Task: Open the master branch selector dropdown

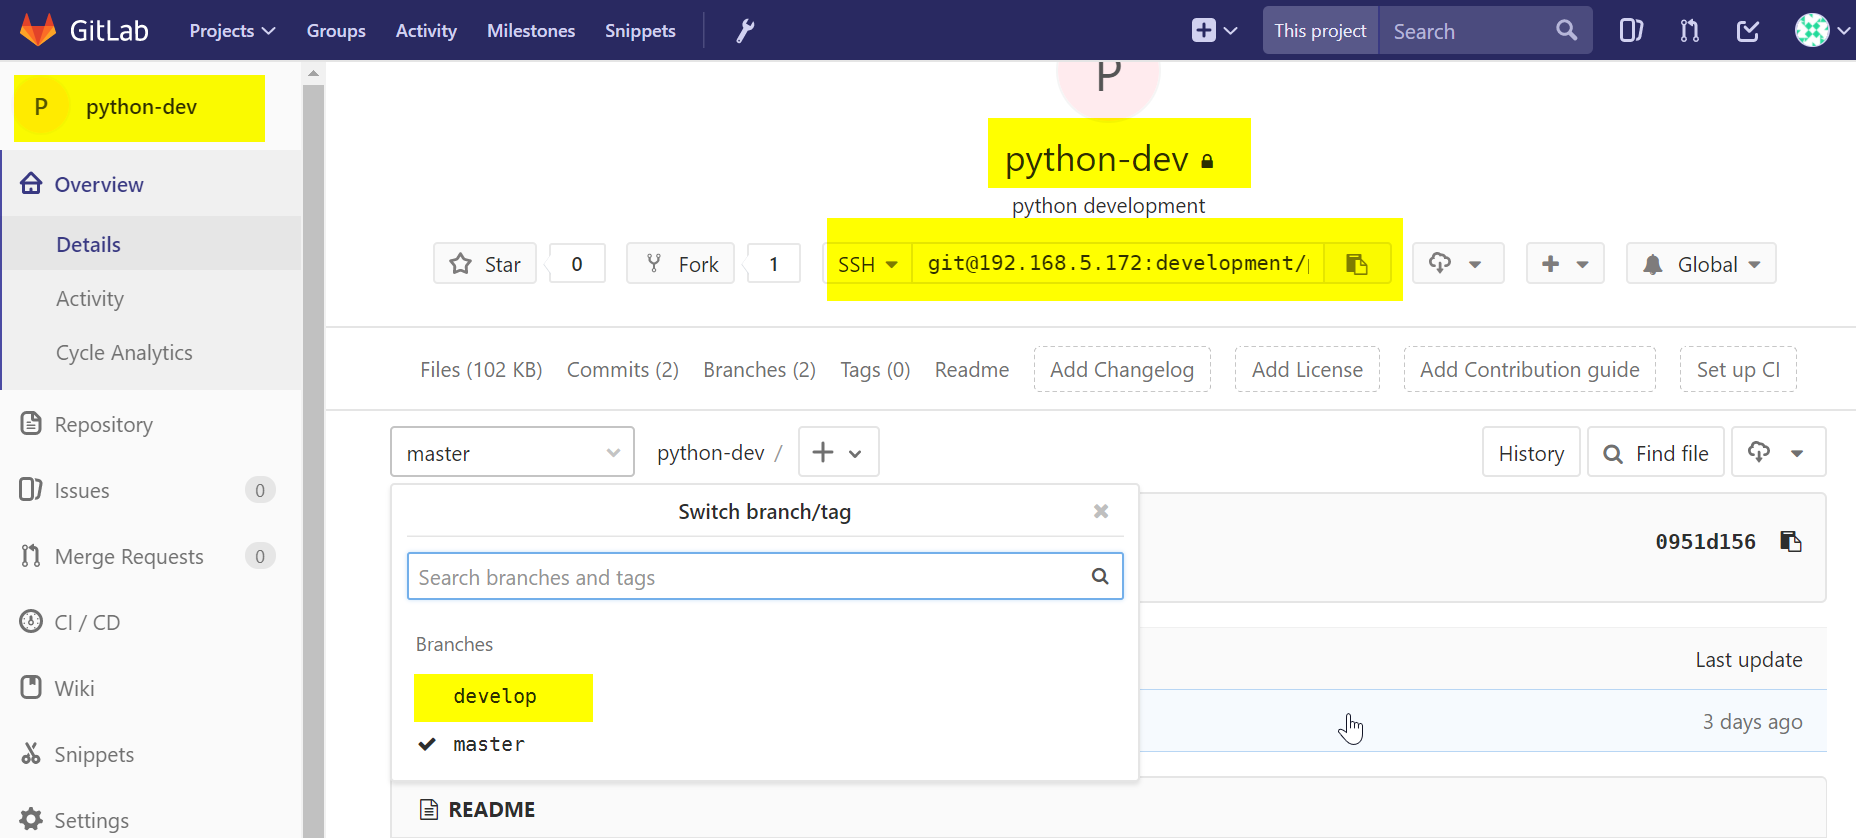Action: coord(512,452)
